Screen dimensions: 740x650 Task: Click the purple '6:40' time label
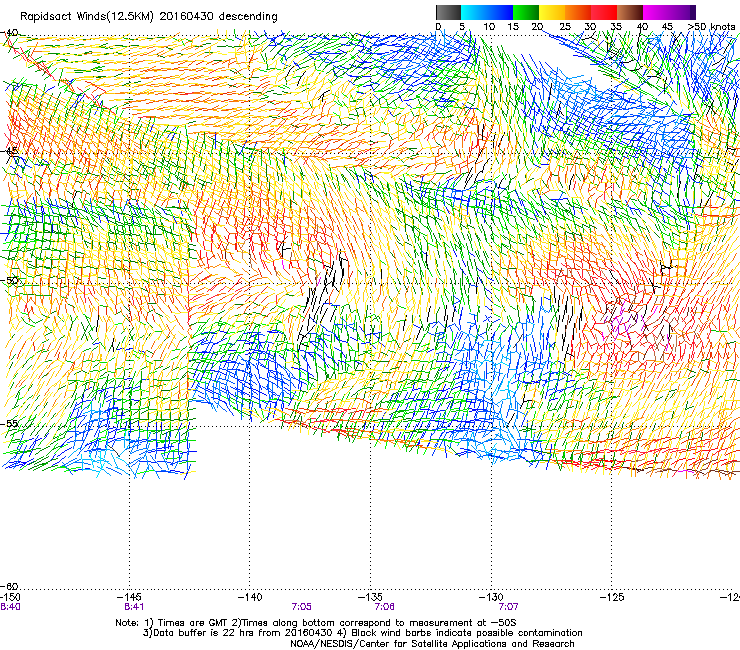[x=10, y=607]
